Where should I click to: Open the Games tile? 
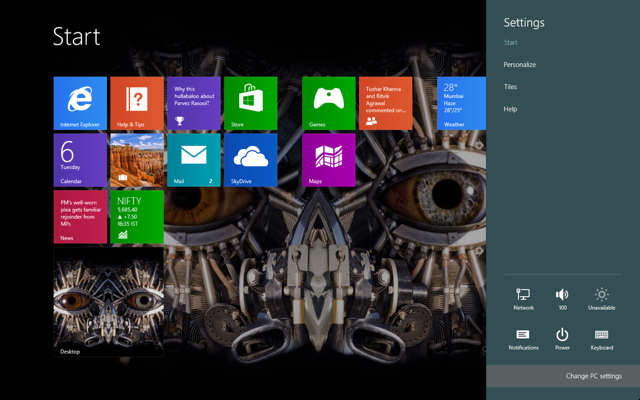[x=328, y=103]
